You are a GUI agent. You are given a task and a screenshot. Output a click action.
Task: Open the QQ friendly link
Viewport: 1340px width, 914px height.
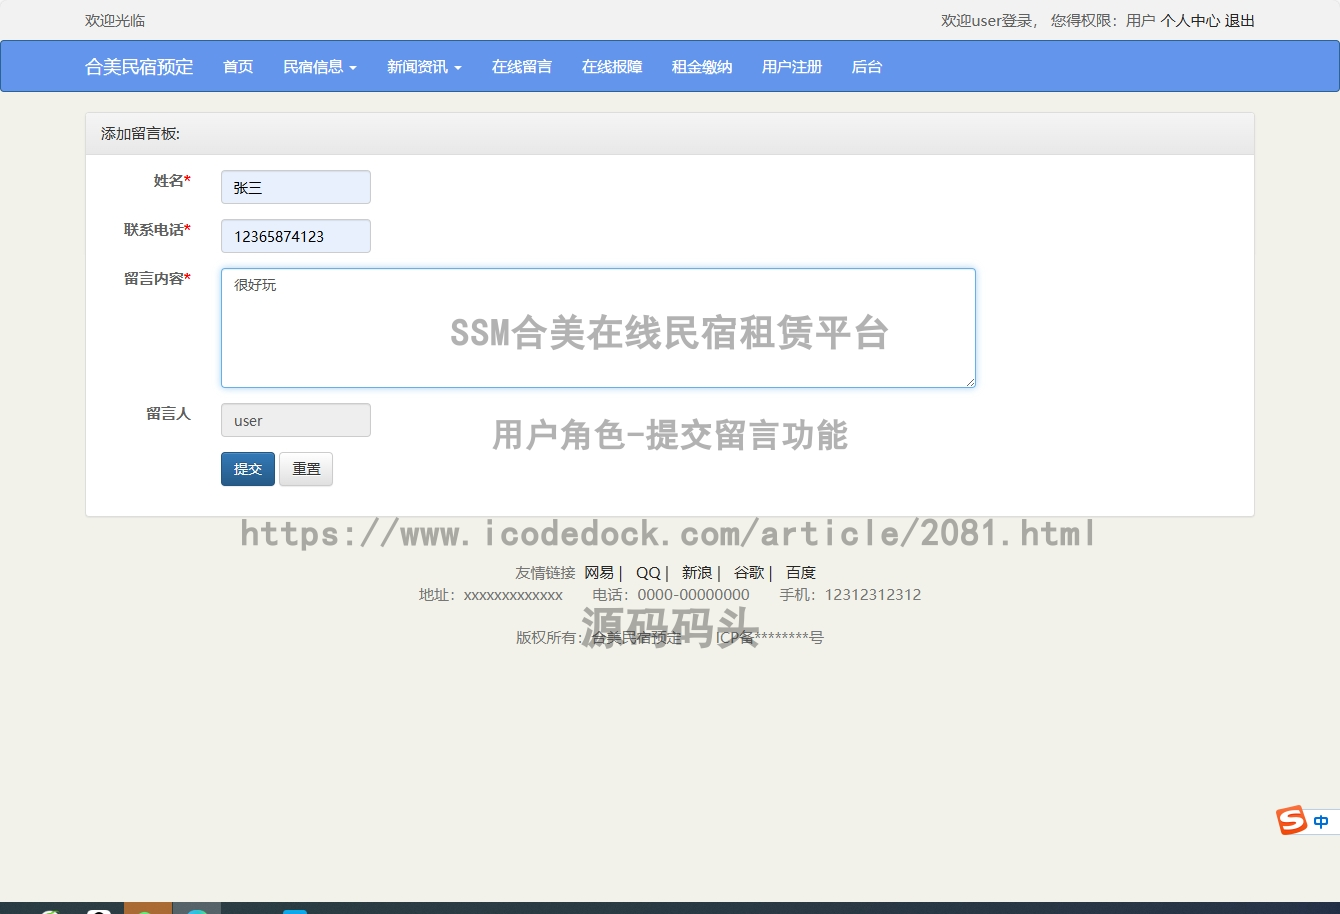point(648,573)
